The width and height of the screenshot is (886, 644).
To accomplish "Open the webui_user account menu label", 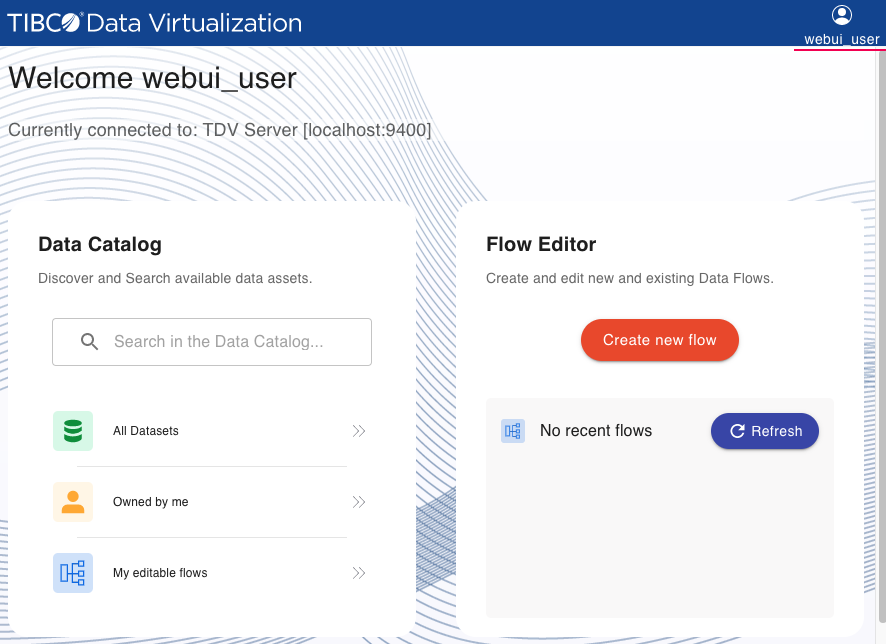I will (842, 40).
